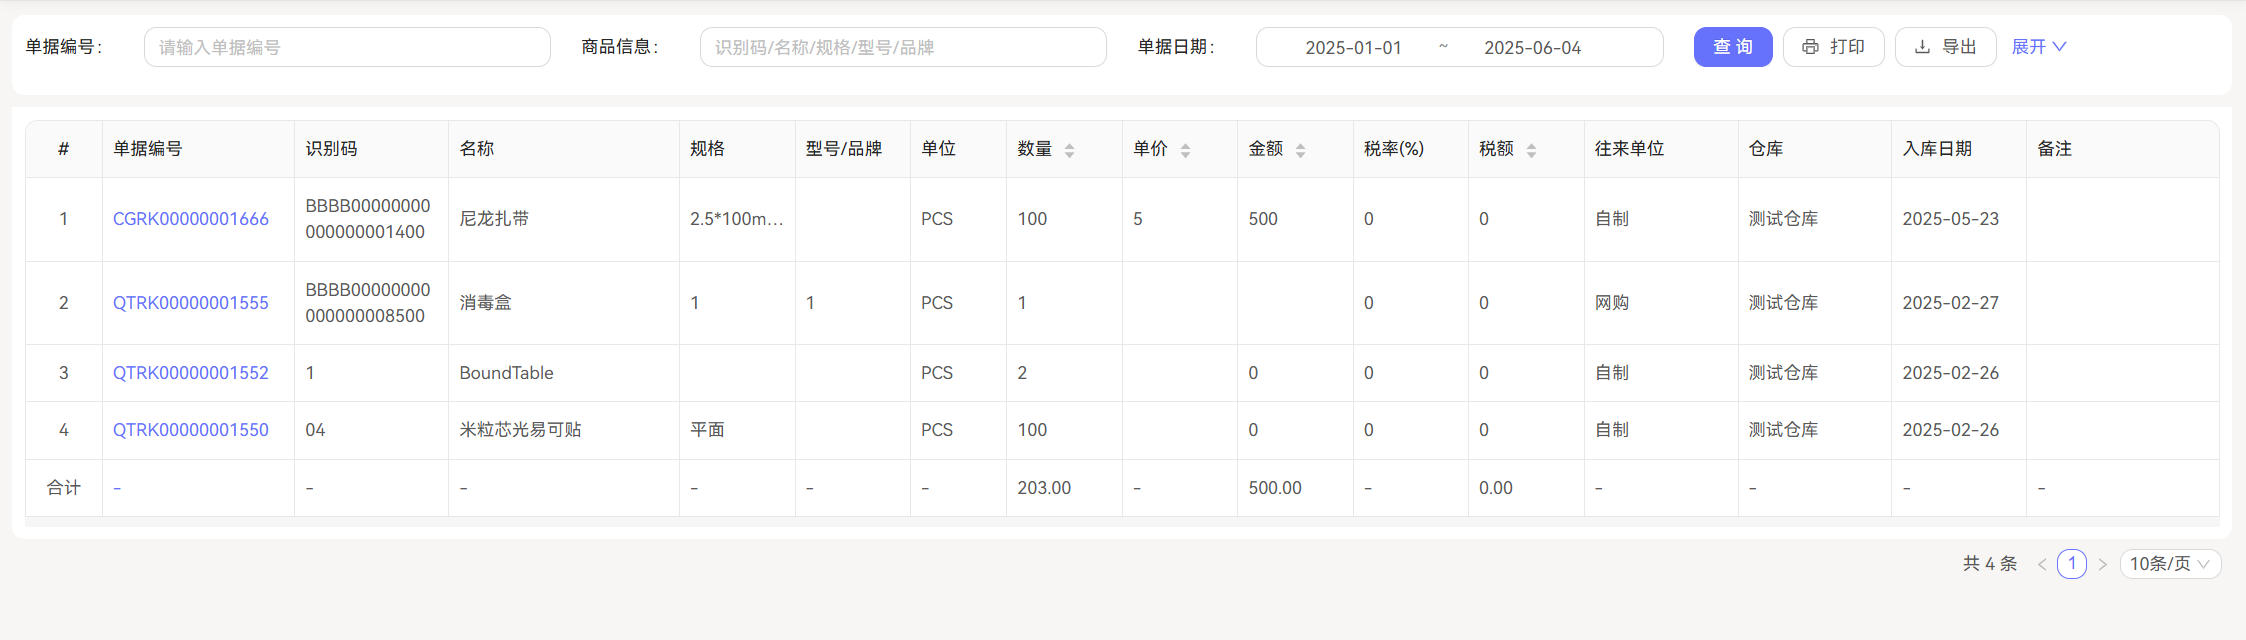
Task: Click the 税额 column sort arrows
Action: click(x=1531, y=150)
